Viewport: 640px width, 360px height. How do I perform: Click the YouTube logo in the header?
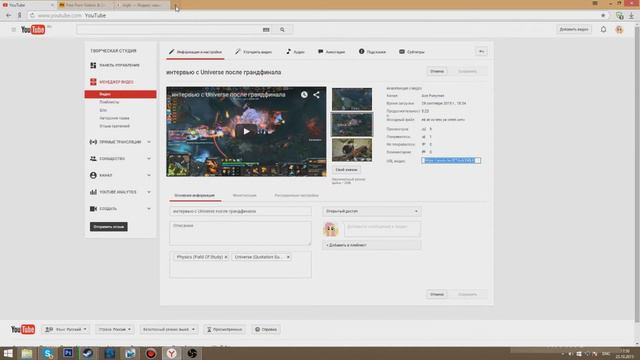point(33,30)
